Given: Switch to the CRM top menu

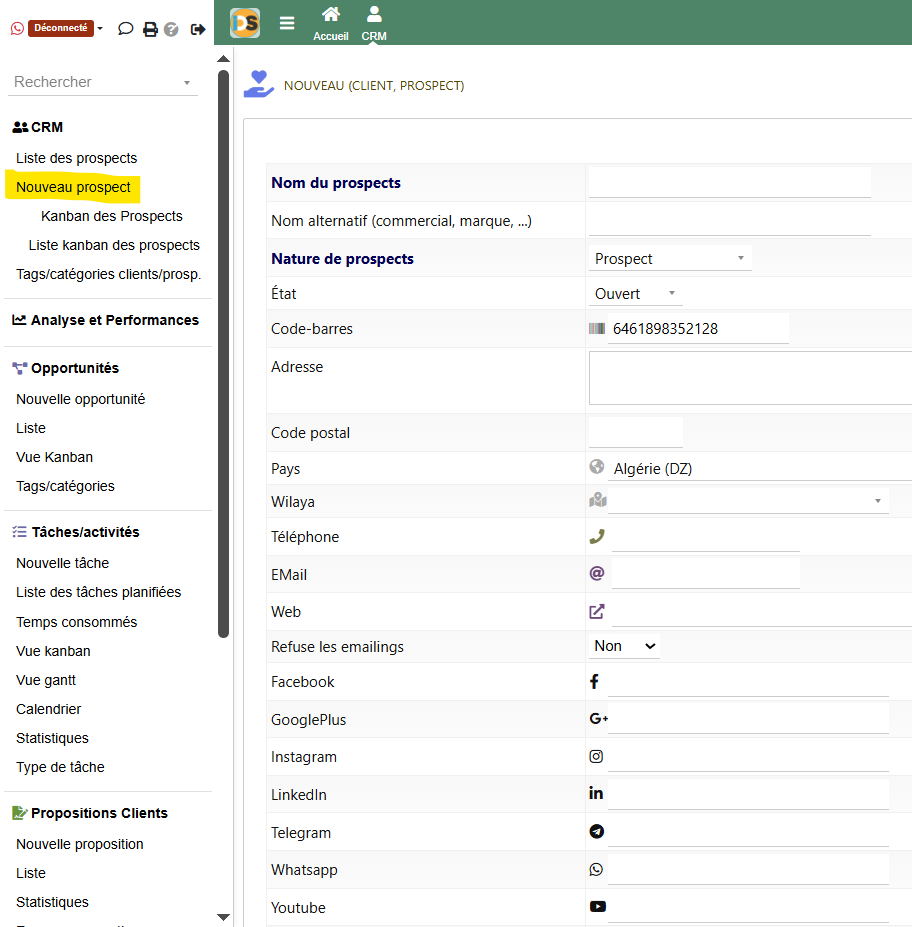Looking at the screenshot, I should [374, 23].
